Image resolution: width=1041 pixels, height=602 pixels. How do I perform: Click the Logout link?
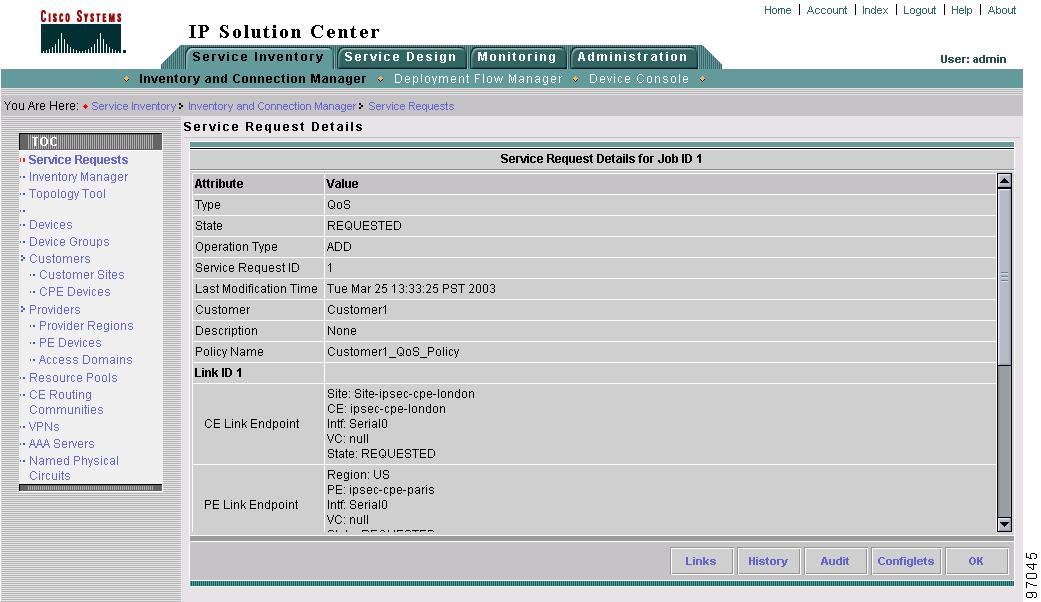pos(920,10)
